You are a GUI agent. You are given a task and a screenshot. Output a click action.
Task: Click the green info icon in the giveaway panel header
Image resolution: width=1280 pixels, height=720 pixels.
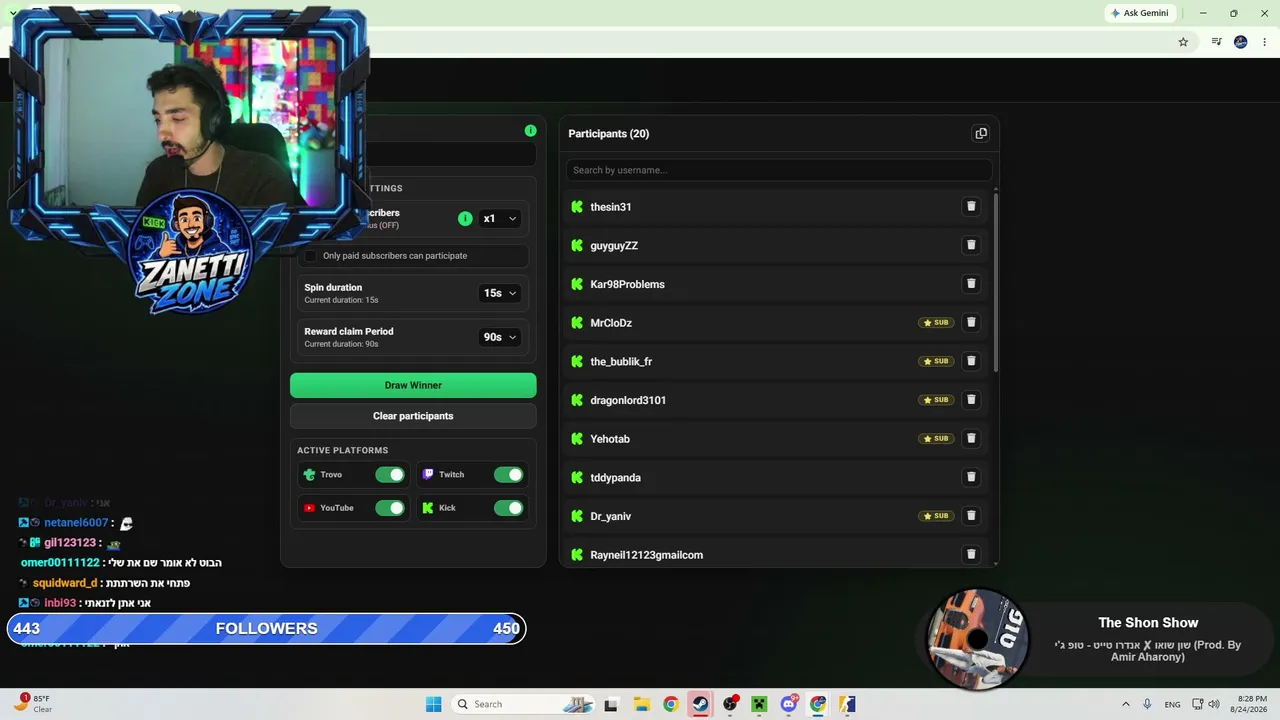pos(530,131)
